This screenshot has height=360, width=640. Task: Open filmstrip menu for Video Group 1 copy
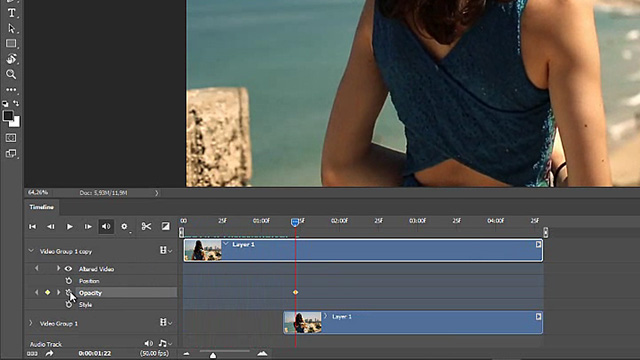point(166,250)
